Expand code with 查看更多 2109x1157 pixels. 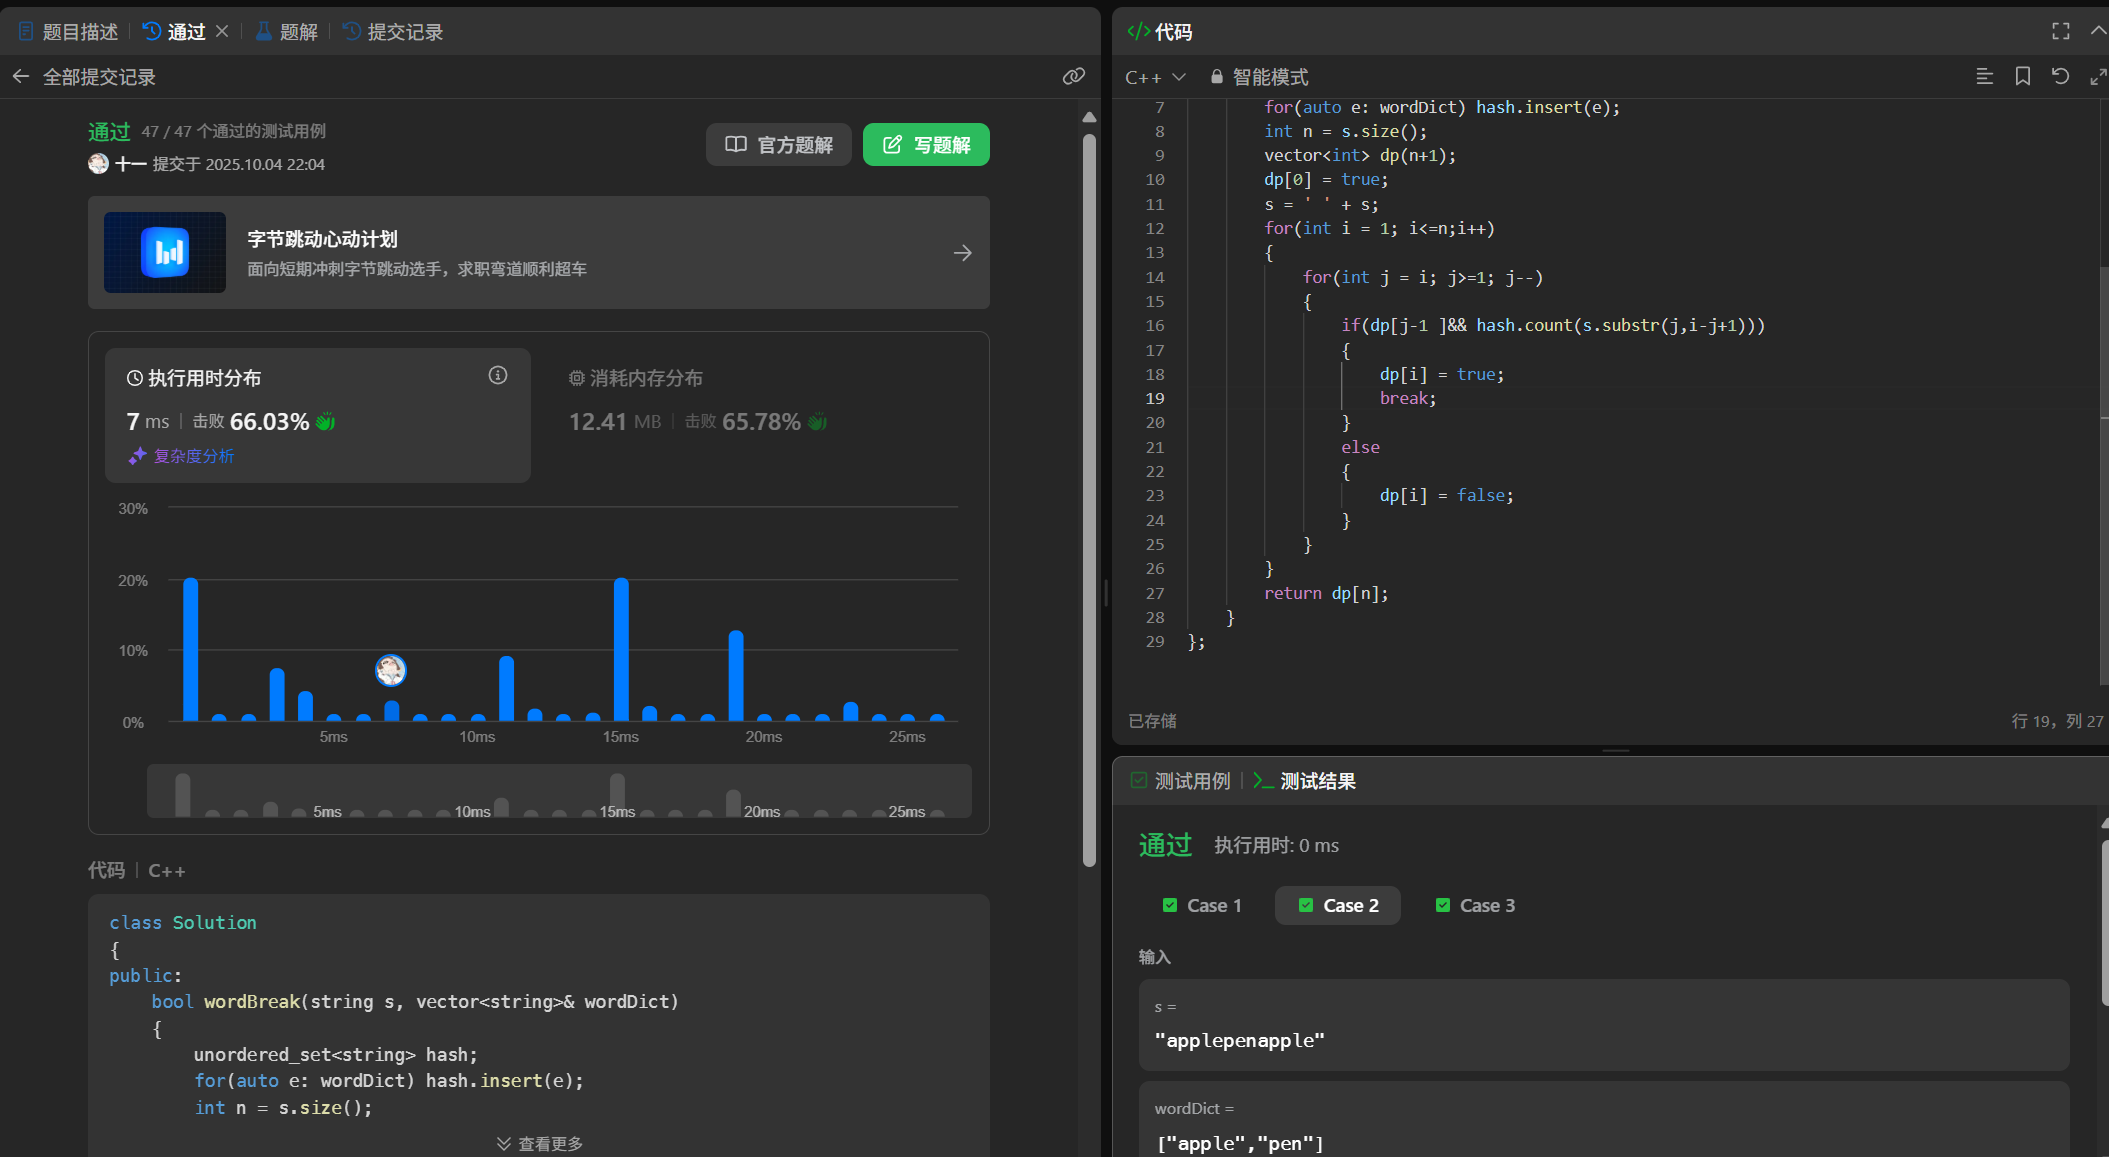(539, 1143)
